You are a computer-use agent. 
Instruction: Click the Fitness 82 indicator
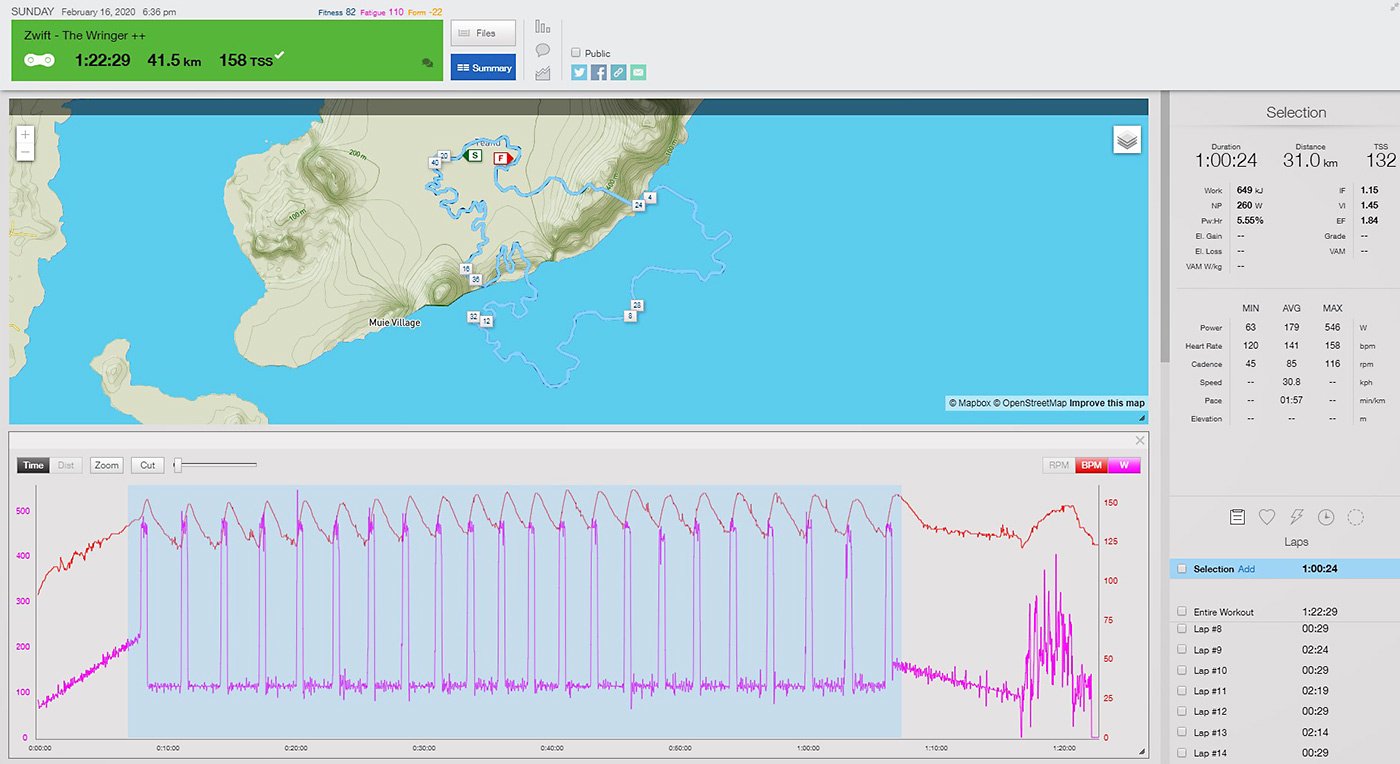click(336, 12)
